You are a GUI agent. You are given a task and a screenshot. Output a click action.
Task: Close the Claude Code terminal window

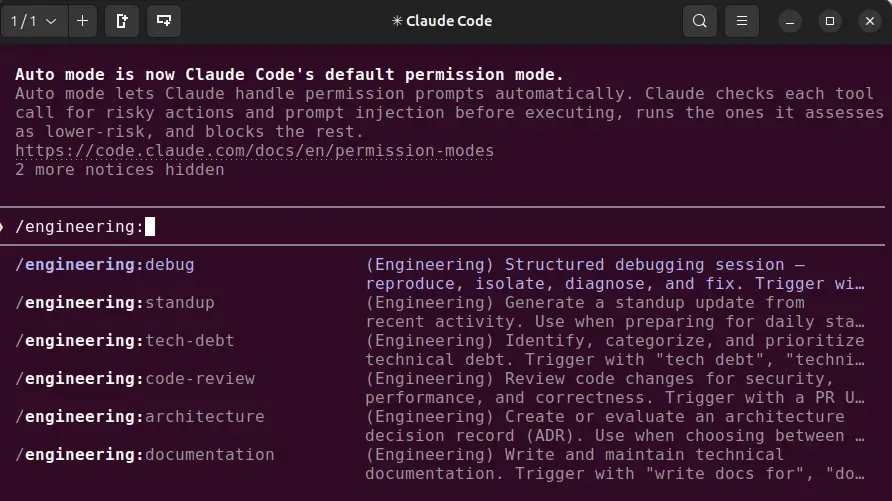click(870, 22)
